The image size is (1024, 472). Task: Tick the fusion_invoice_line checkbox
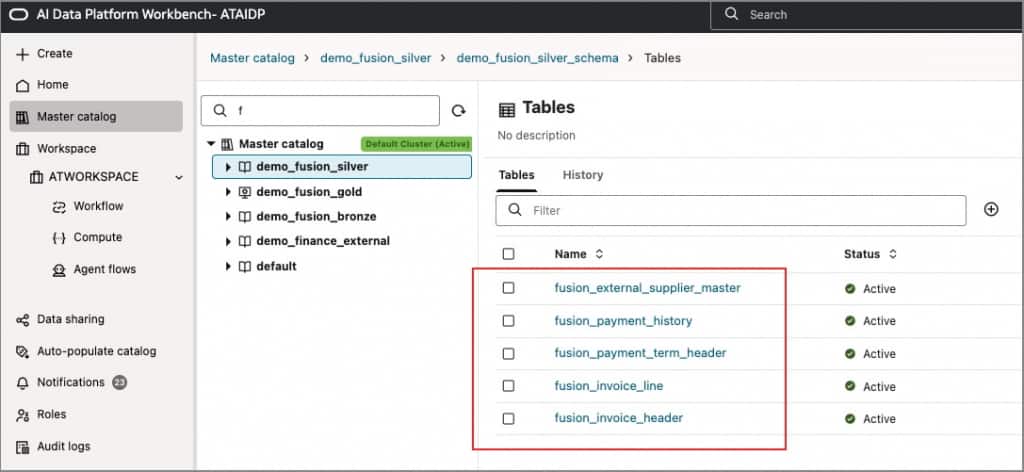[508, 386]
